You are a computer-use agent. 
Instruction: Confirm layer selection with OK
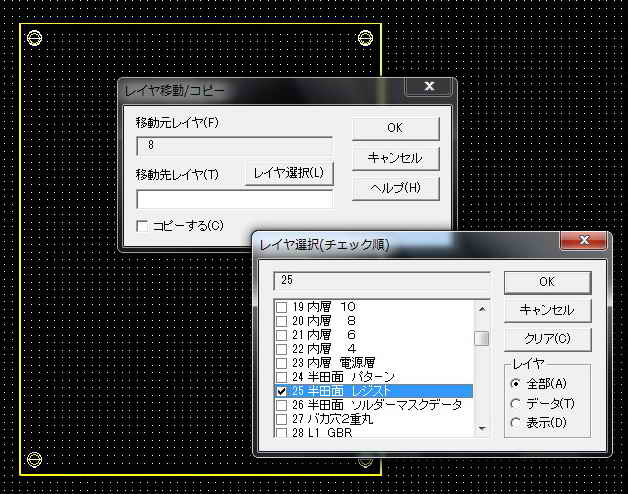[x=547, y=282]
